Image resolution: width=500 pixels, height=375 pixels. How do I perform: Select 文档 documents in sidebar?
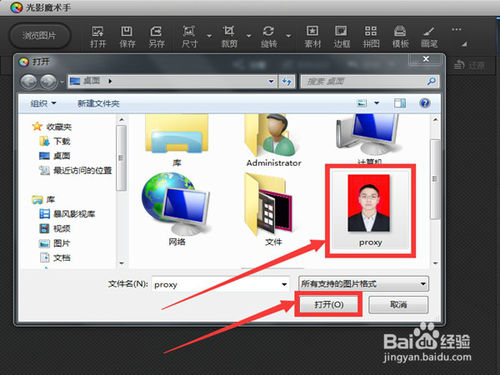(55, 258)
